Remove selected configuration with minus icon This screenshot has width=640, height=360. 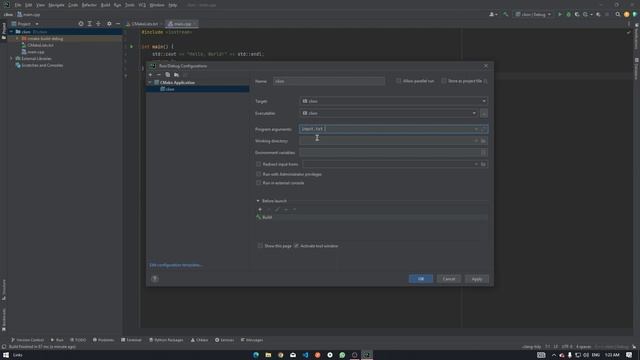[x=159, y=75]
